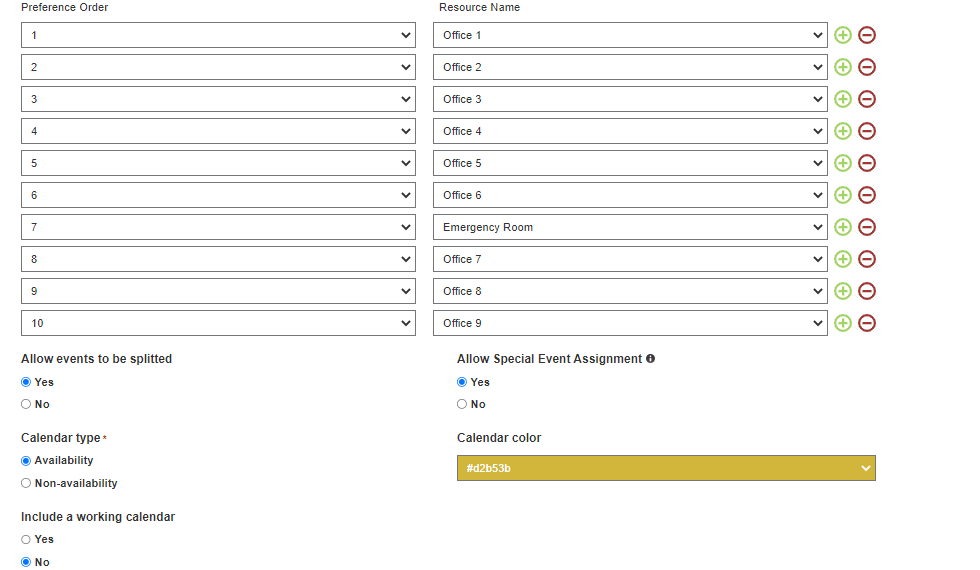Open the Office 5 resource name dropdown
Image resolution: width=980 pixels, height=570 pixels.
630,163
